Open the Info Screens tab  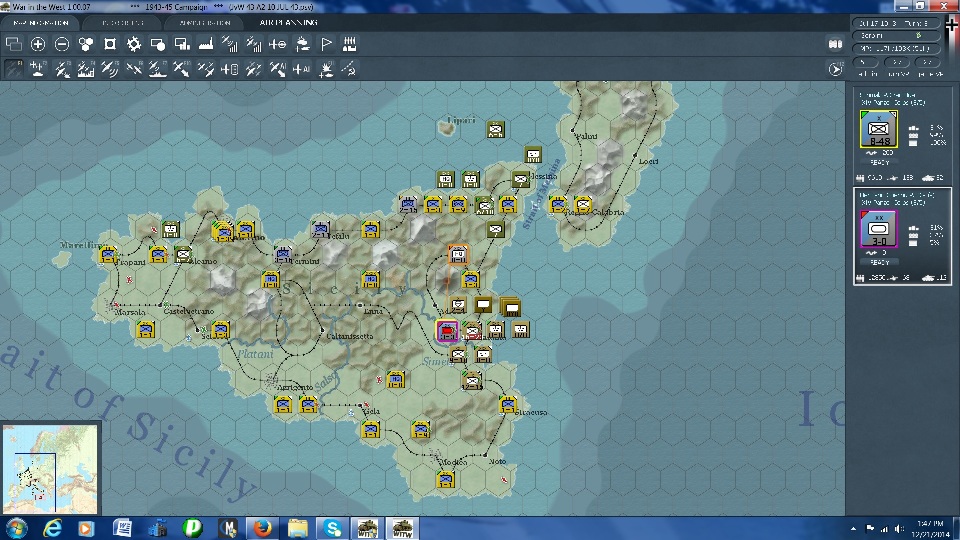pyautogui.click(x=122, y=23)
